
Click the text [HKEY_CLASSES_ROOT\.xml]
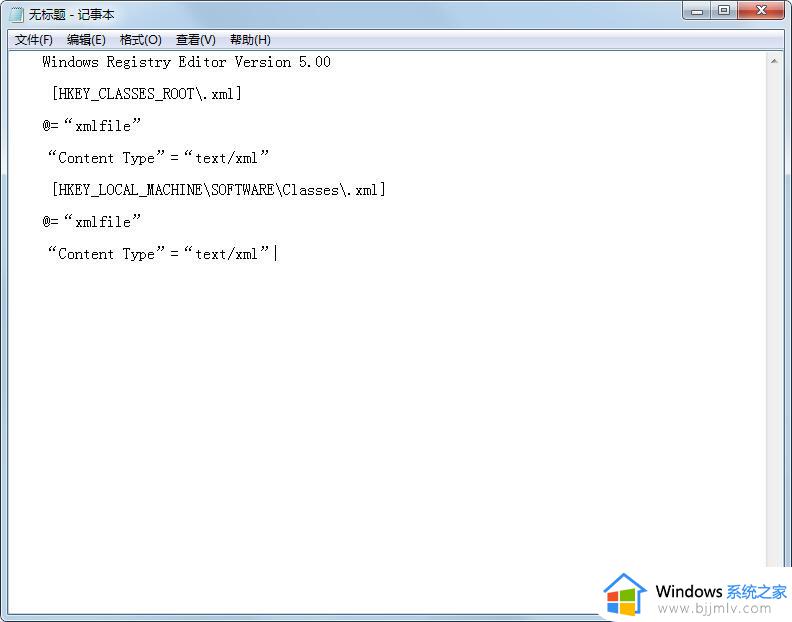[146, 93]
